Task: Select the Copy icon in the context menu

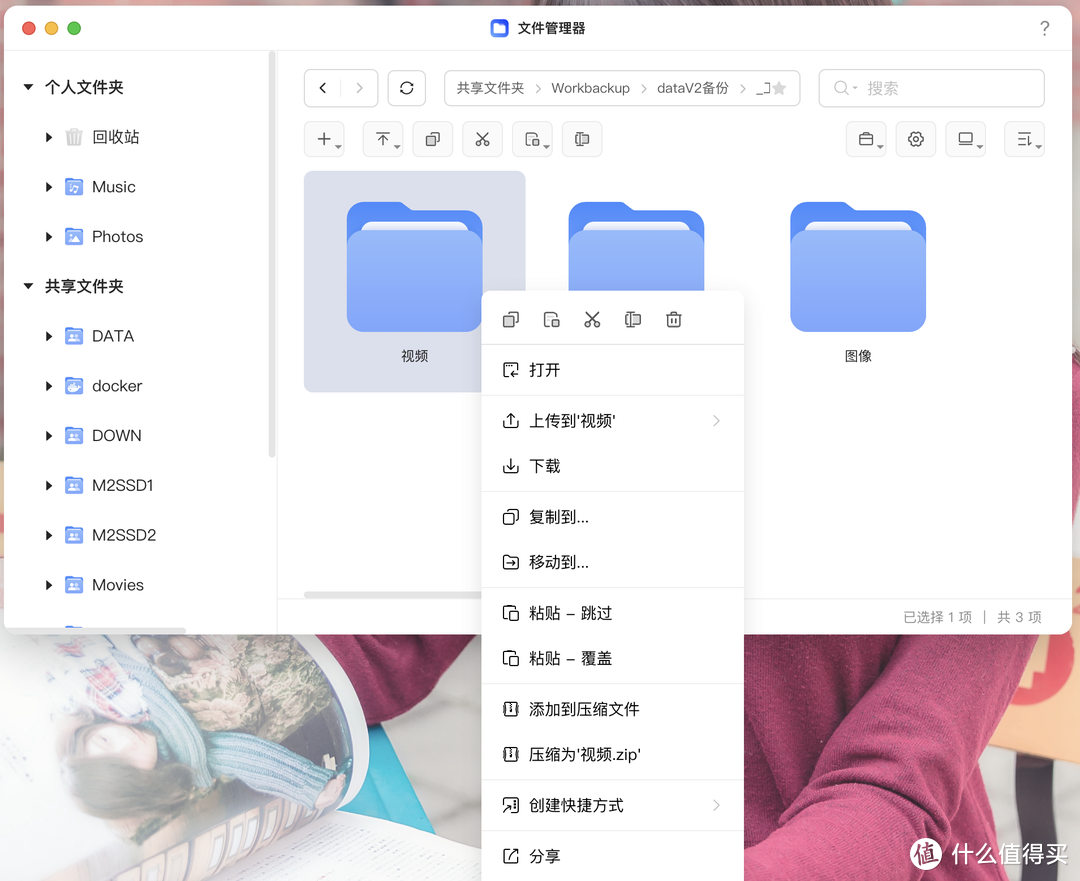Action: pos(511,319)
